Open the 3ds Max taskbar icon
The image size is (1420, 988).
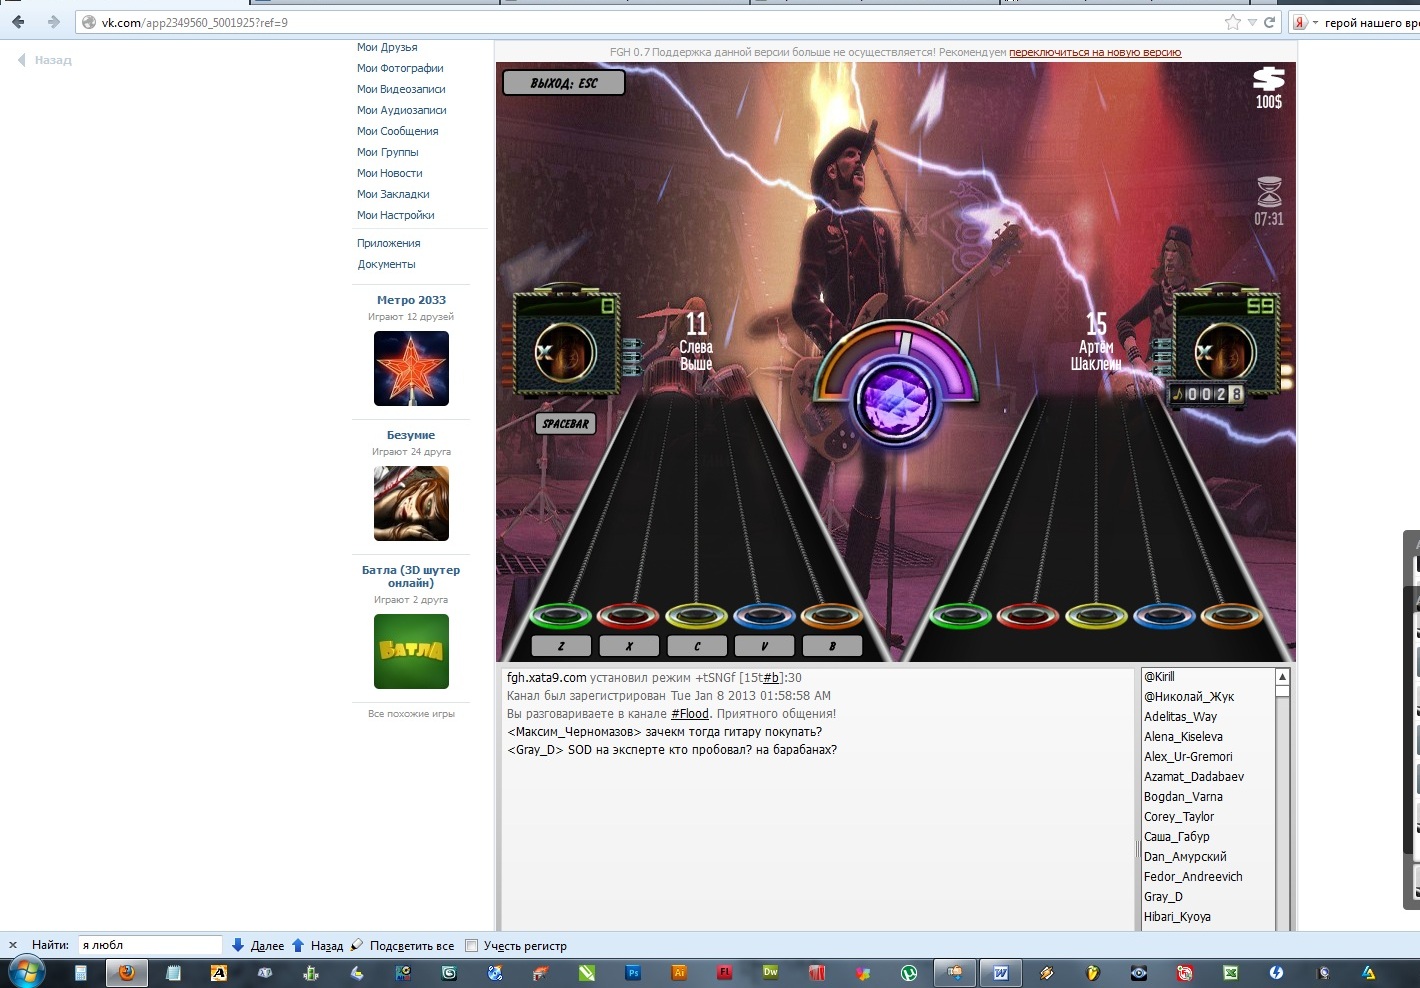449,972
